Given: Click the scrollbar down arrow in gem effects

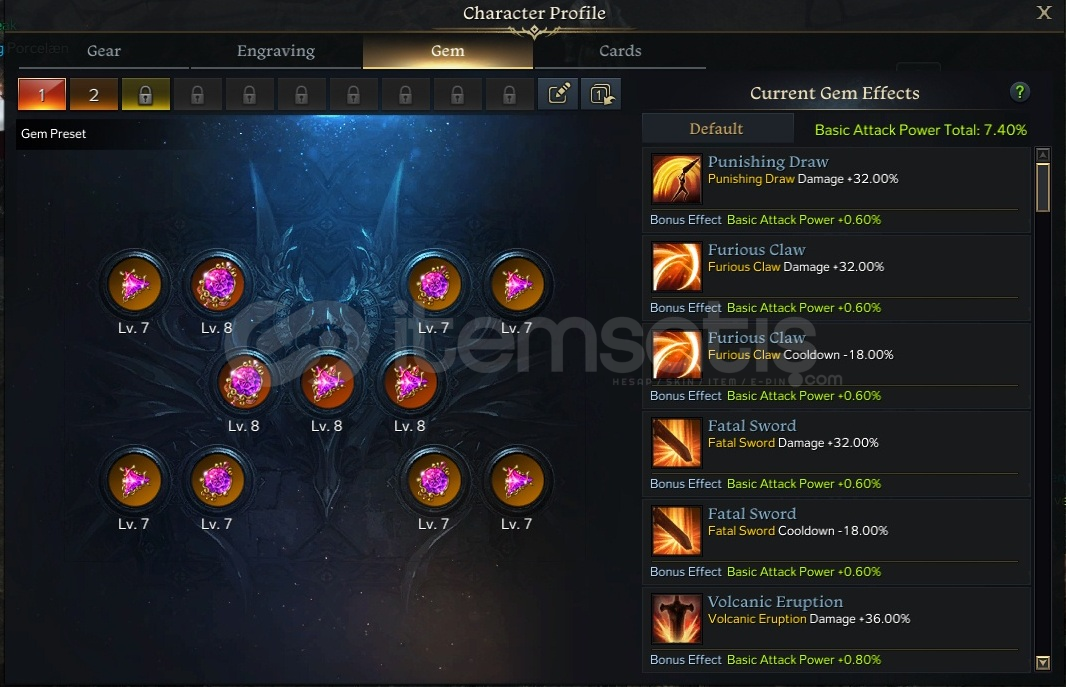Looking at the screenshot, I should click(1042, 663).
